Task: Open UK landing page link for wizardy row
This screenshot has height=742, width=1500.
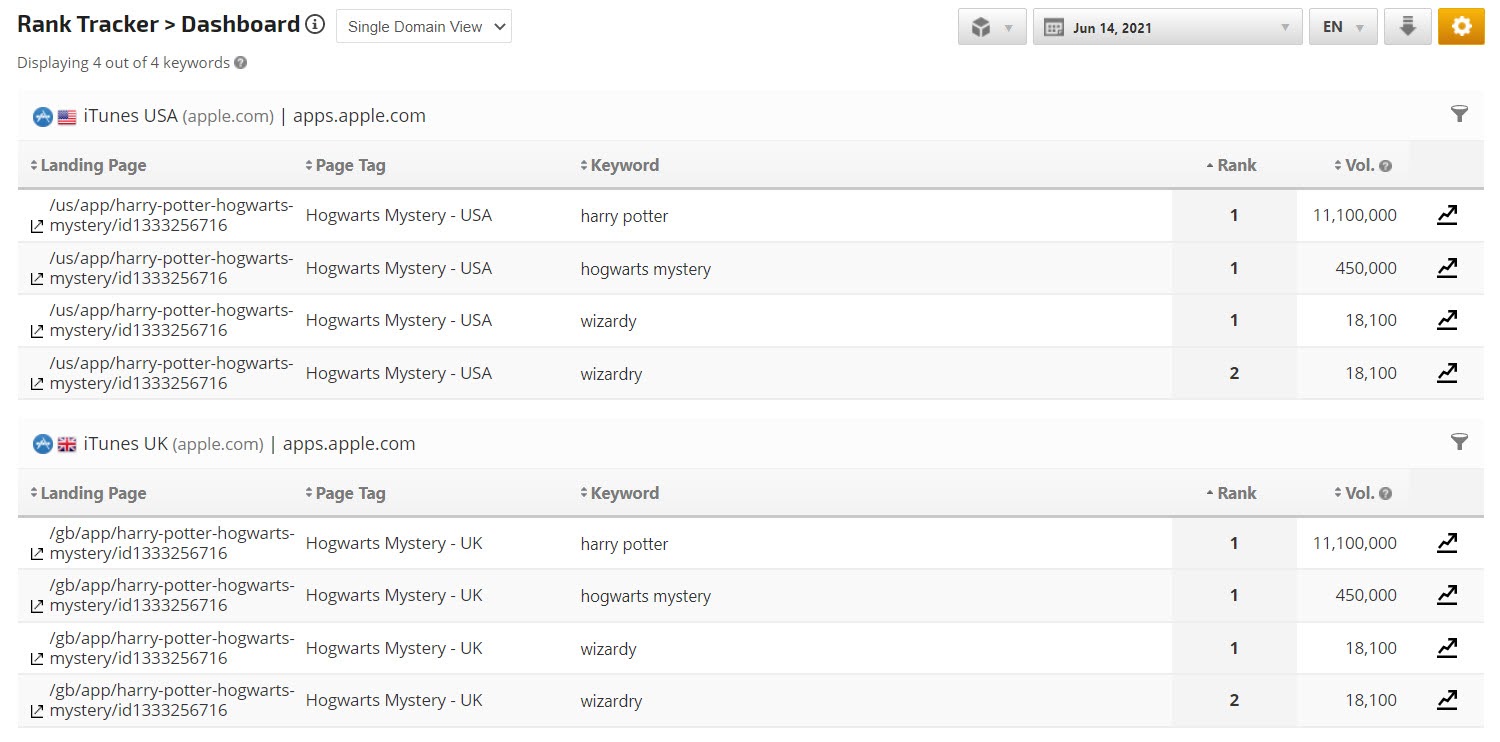Action: click(x=170, y=648)
